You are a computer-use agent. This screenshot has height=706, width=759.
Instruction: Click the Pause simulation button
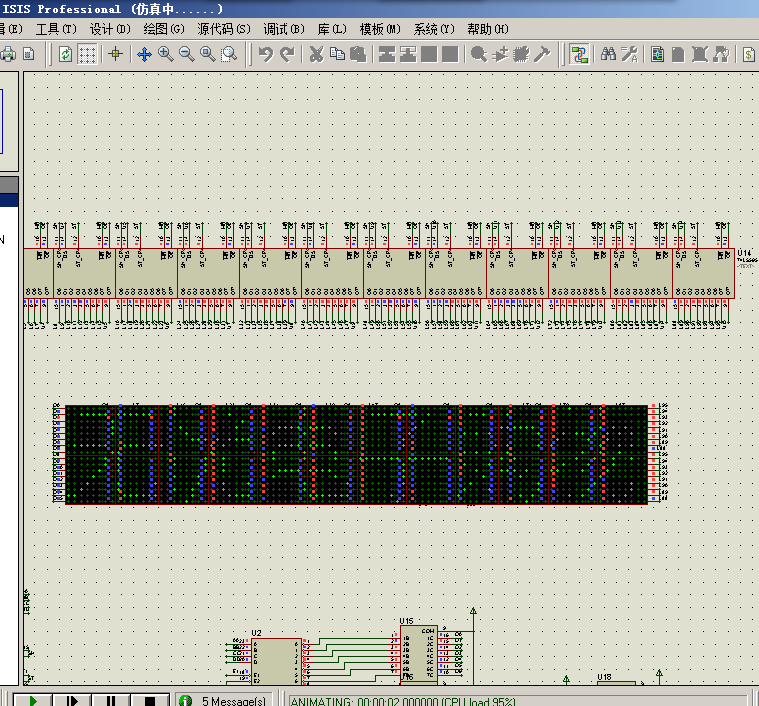pos(111,700)
